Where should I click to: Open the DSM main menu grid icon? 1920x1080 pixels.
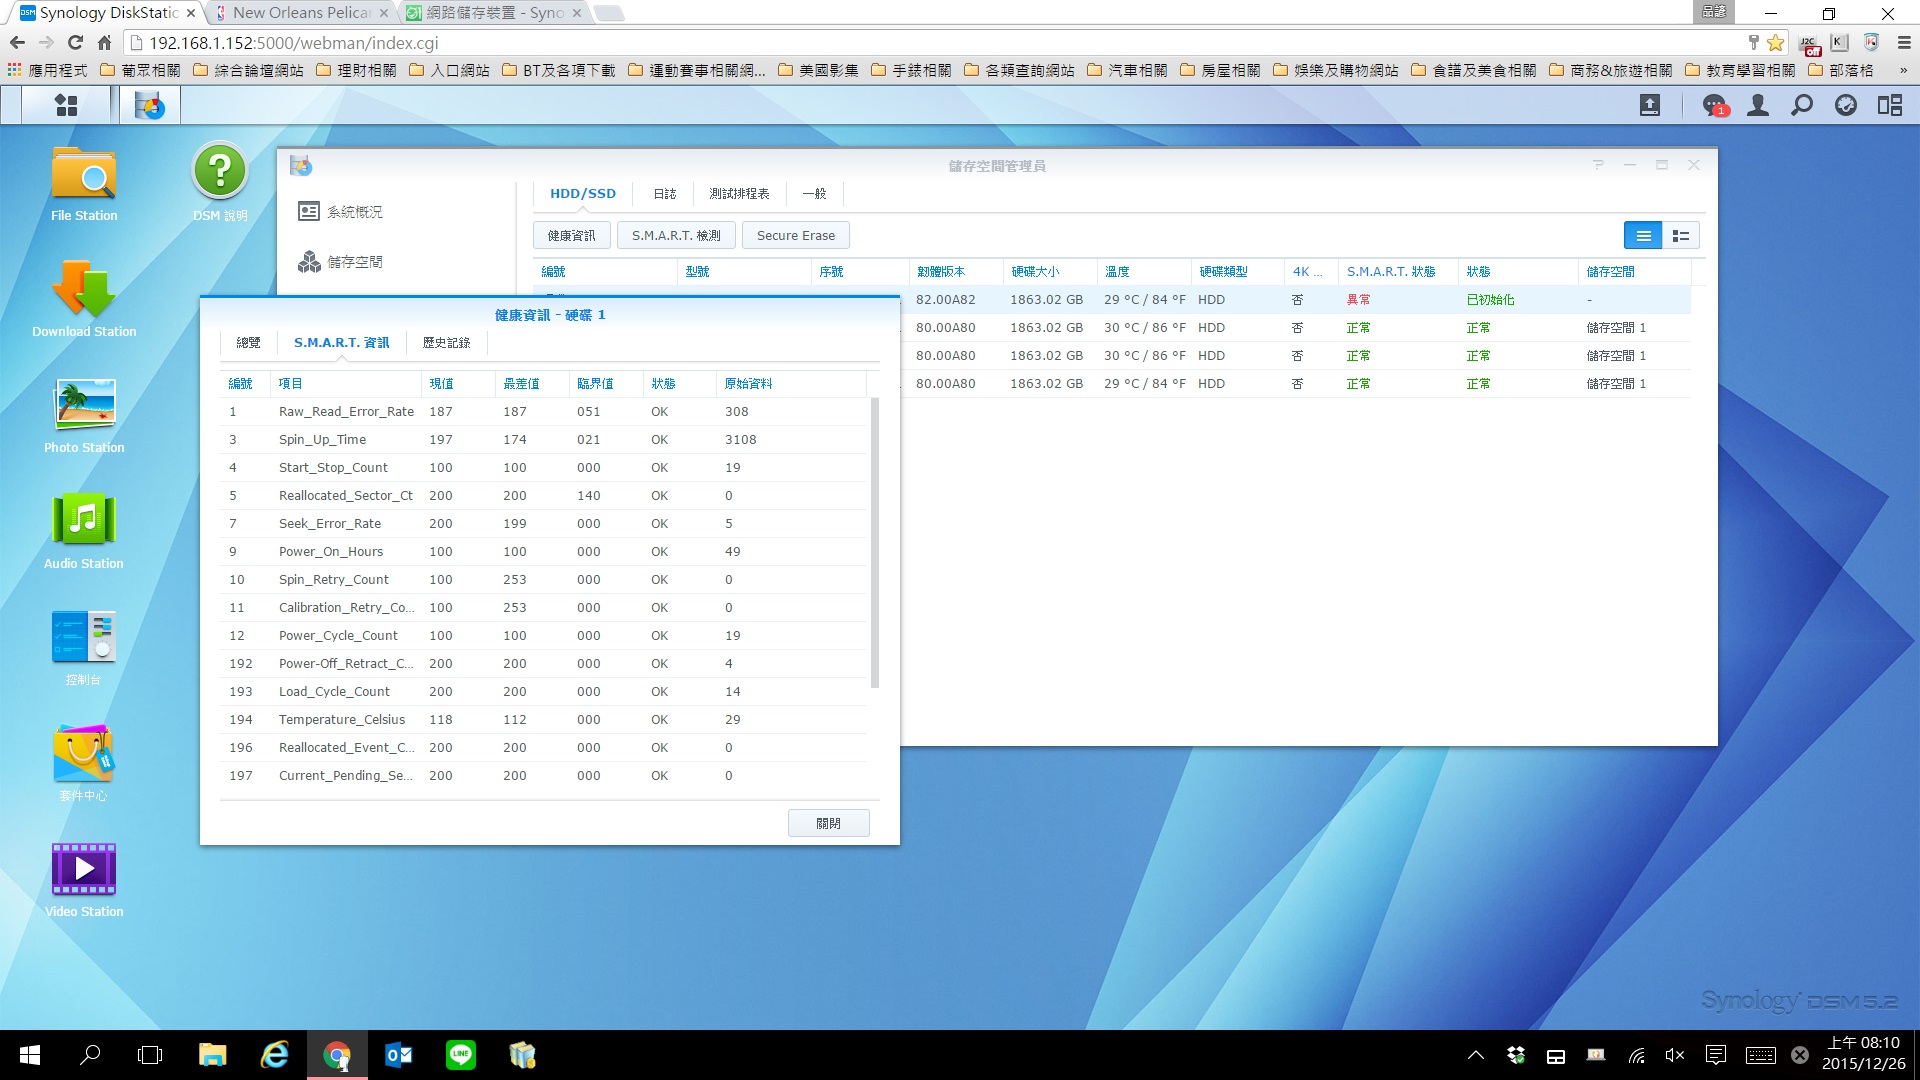click(x=66, y=105)
